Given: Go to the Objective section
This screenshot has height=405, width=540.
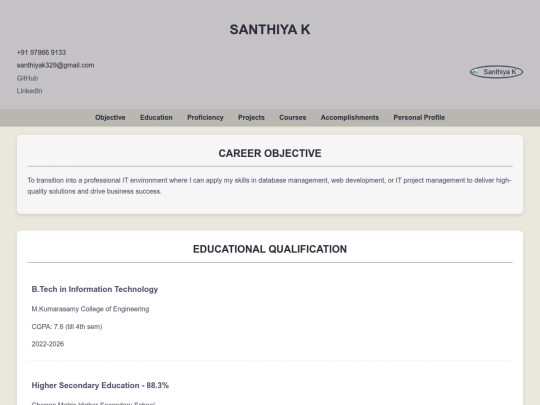Looking at the screenshot, I should [x=110, y=117].
